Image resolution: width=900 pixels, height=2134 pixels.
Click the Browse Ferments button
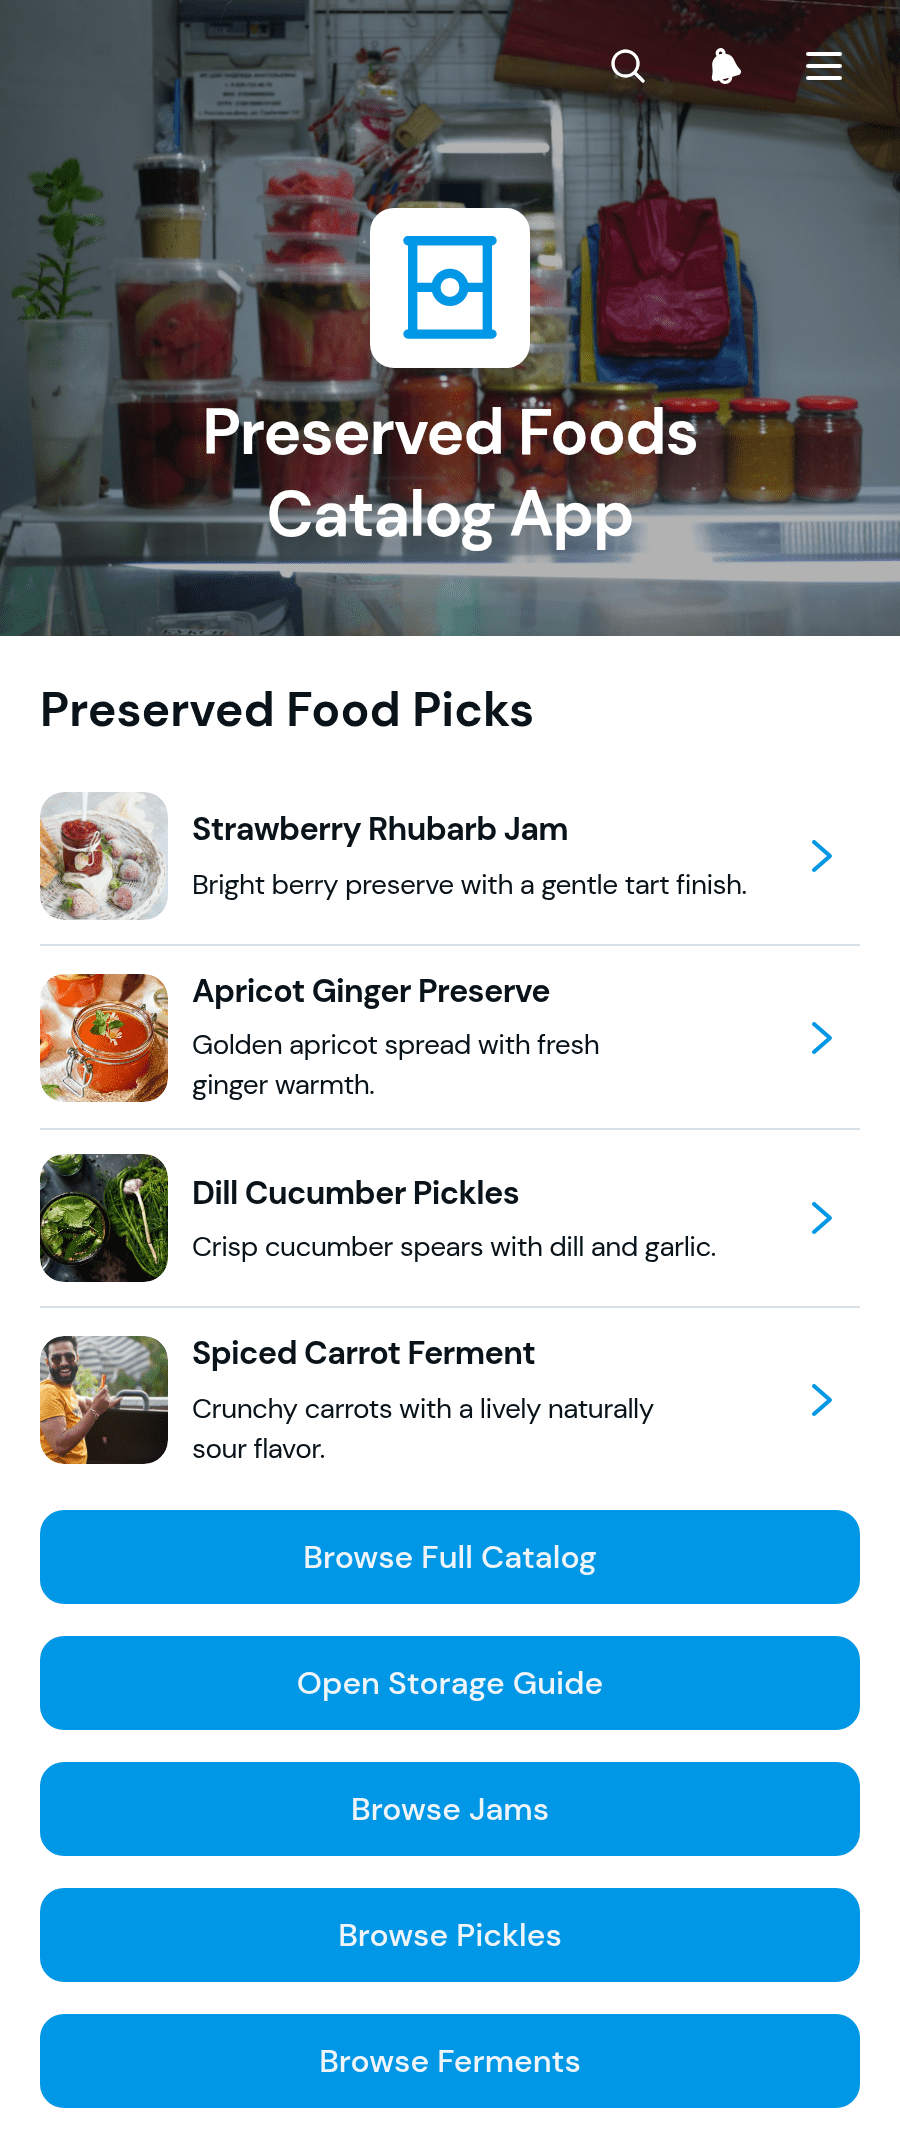450,2061
